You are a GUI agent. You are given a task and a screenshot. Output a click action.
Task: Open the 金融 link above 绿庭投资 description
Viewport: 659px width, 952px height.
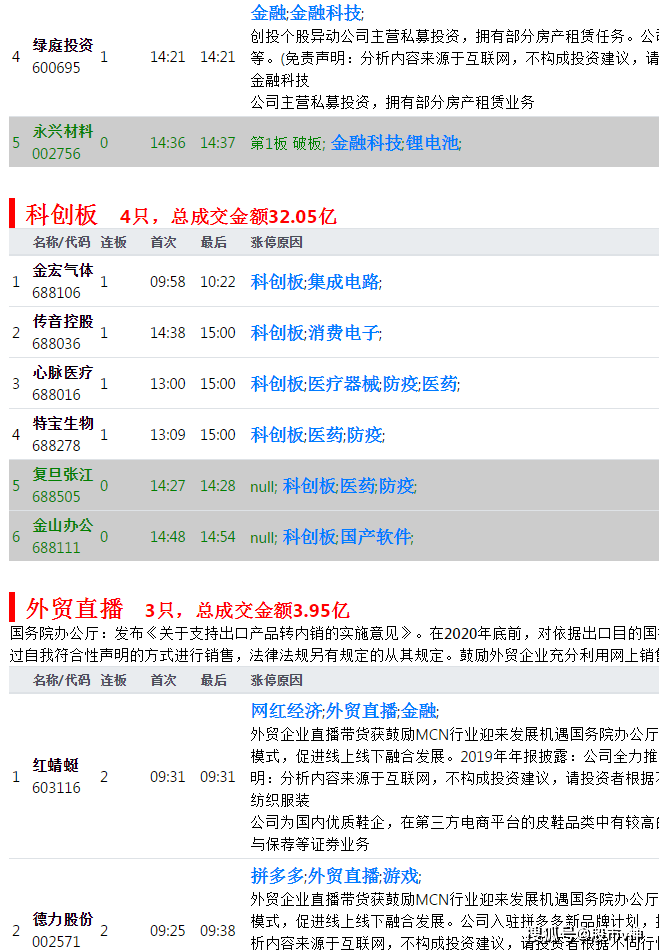point(268,13)
